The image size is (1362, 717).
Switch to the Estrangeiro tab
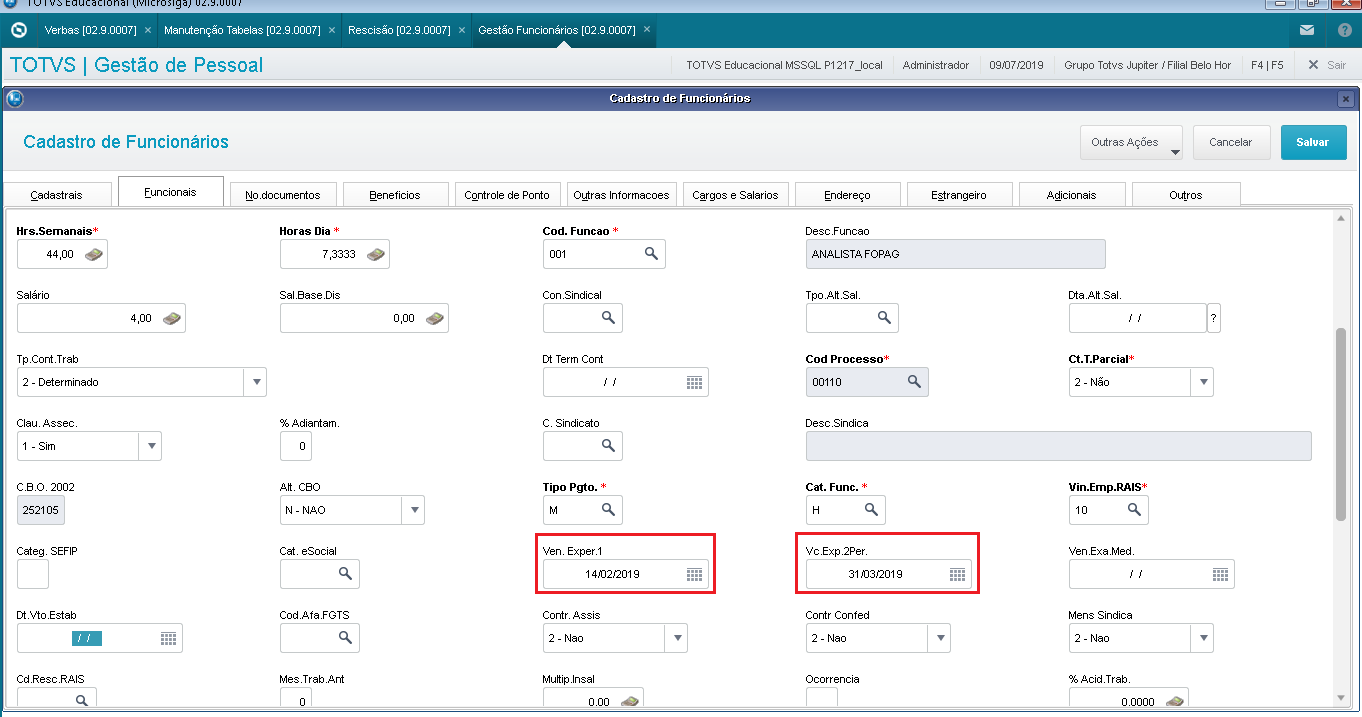[959, 195]
